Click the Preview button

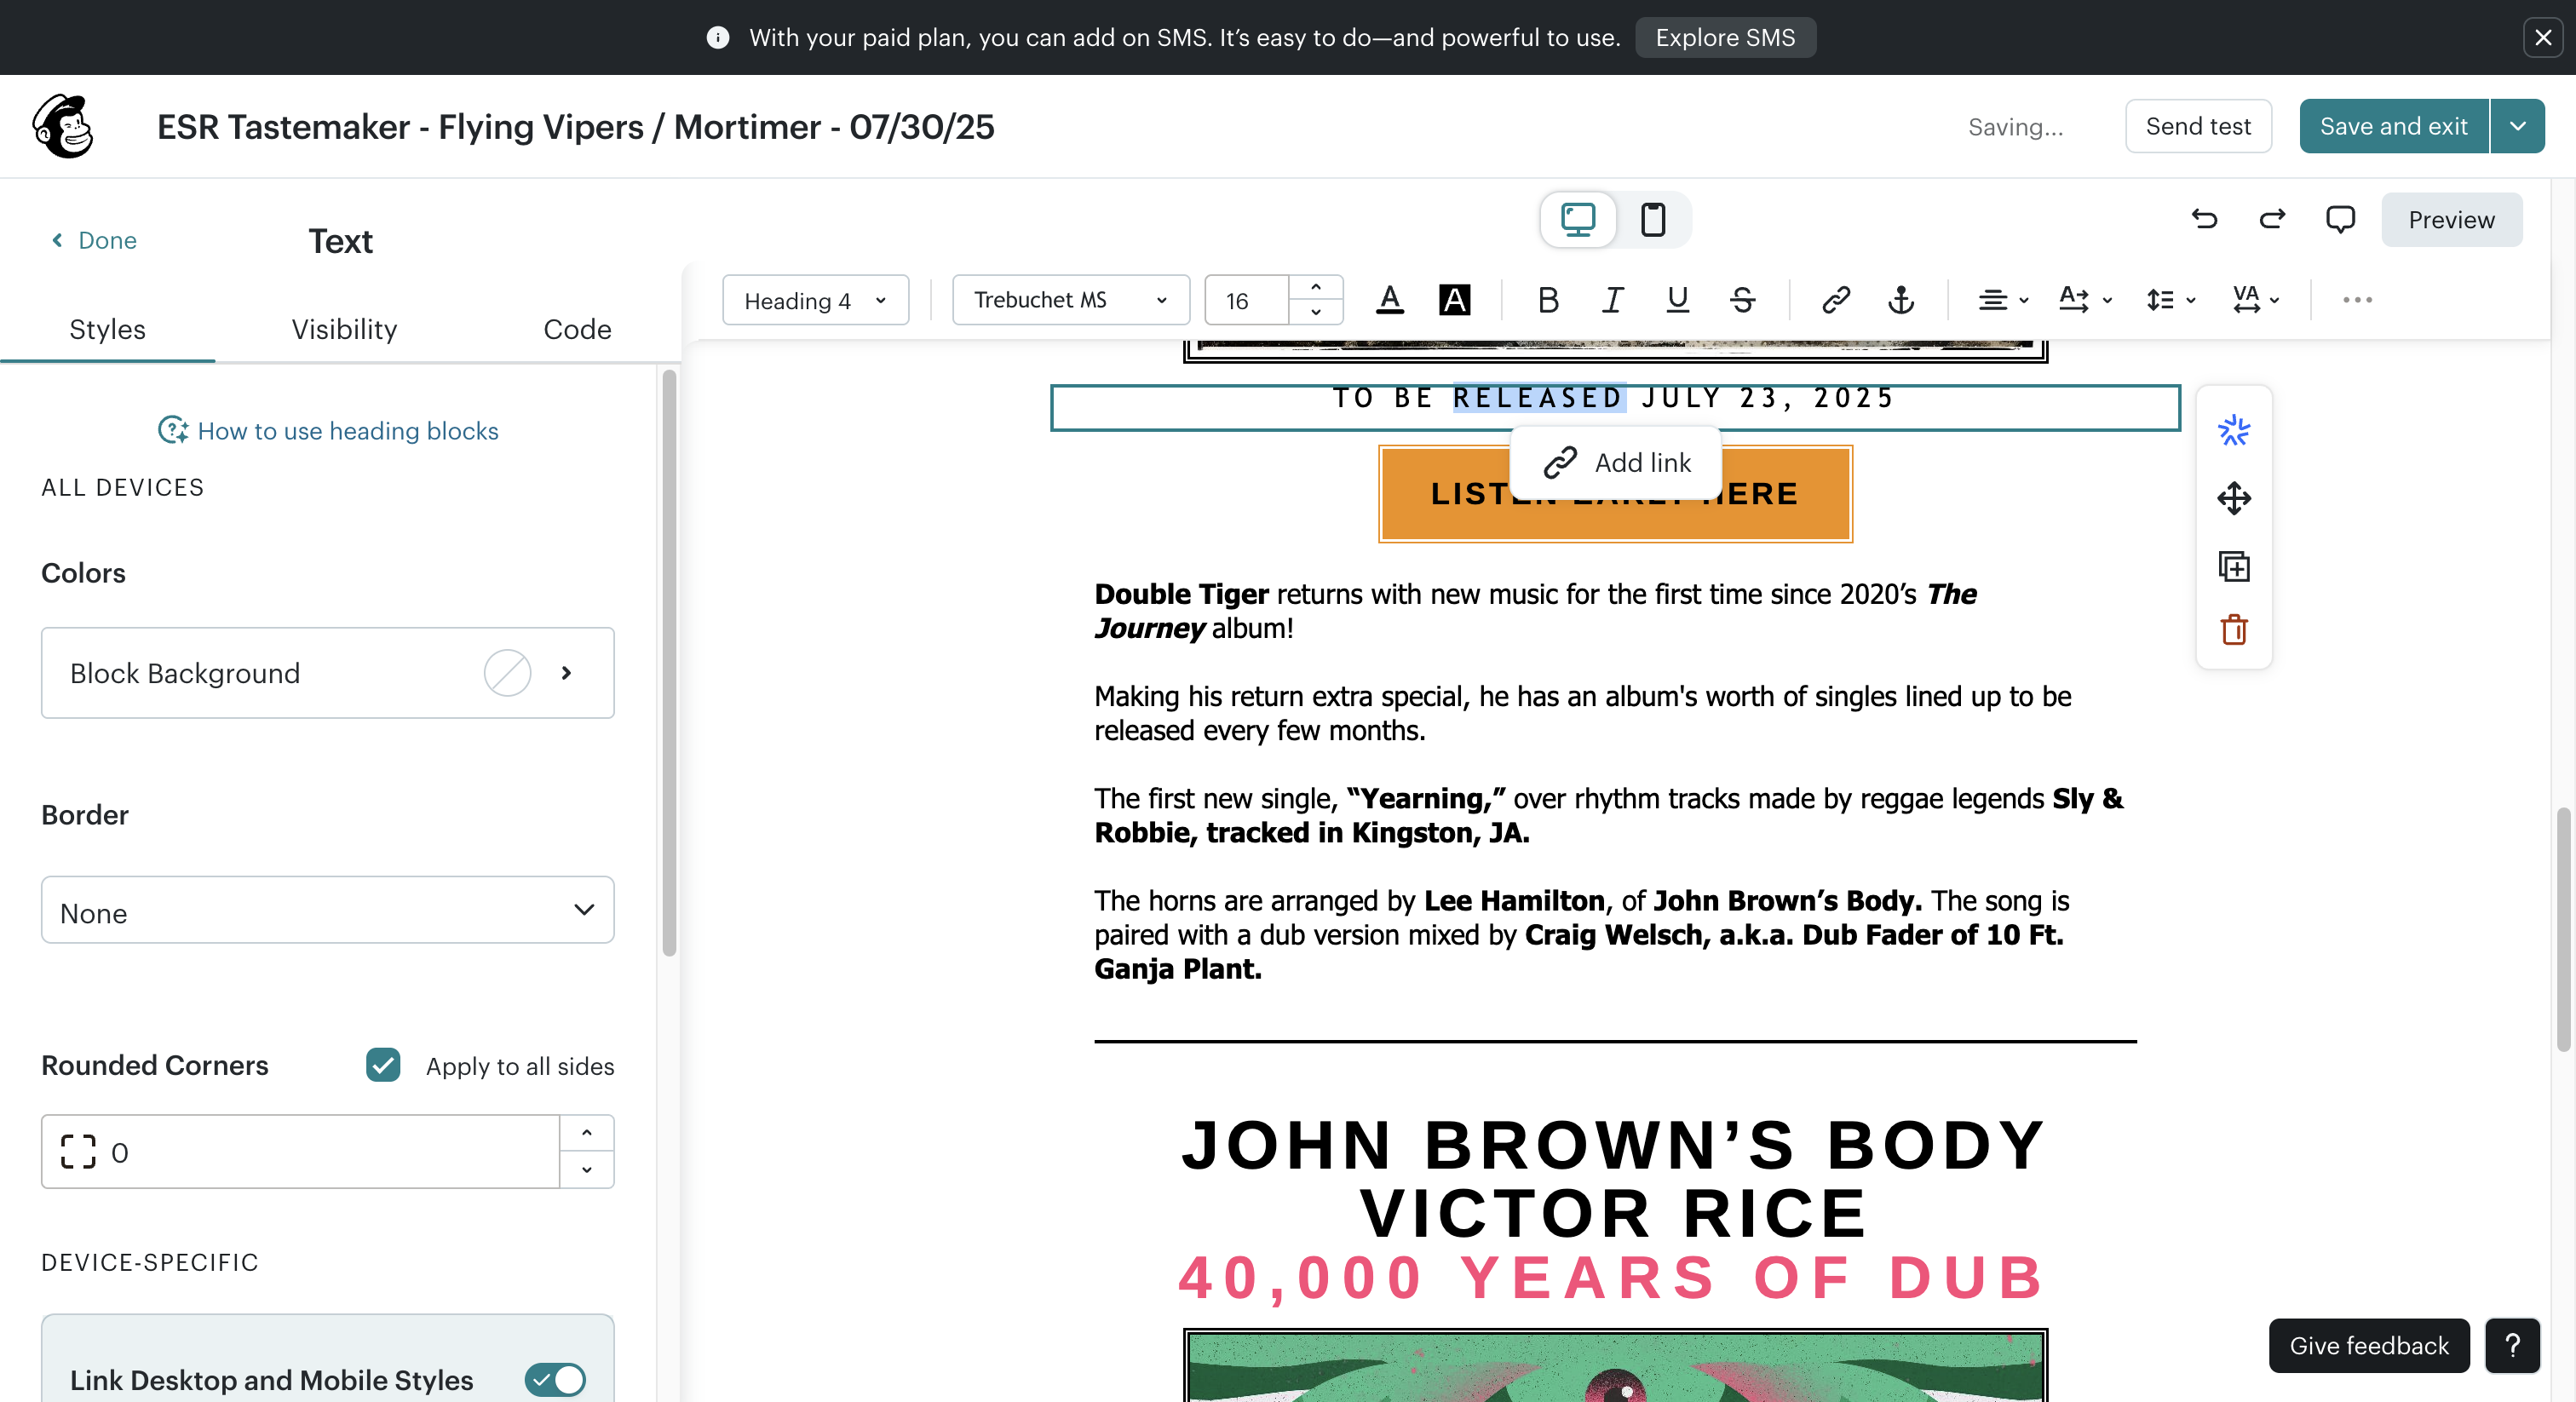point(2451,219)
